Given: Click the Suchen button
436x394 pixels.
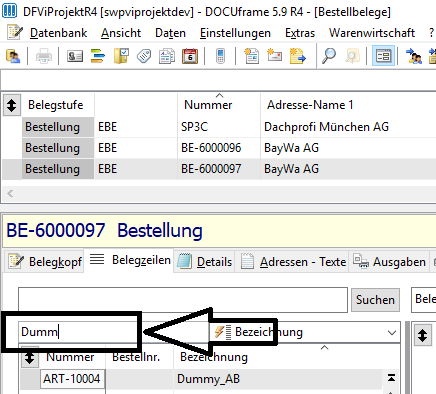Looking at the screenshot, I should pyautogui.click(x=375, y=300).
